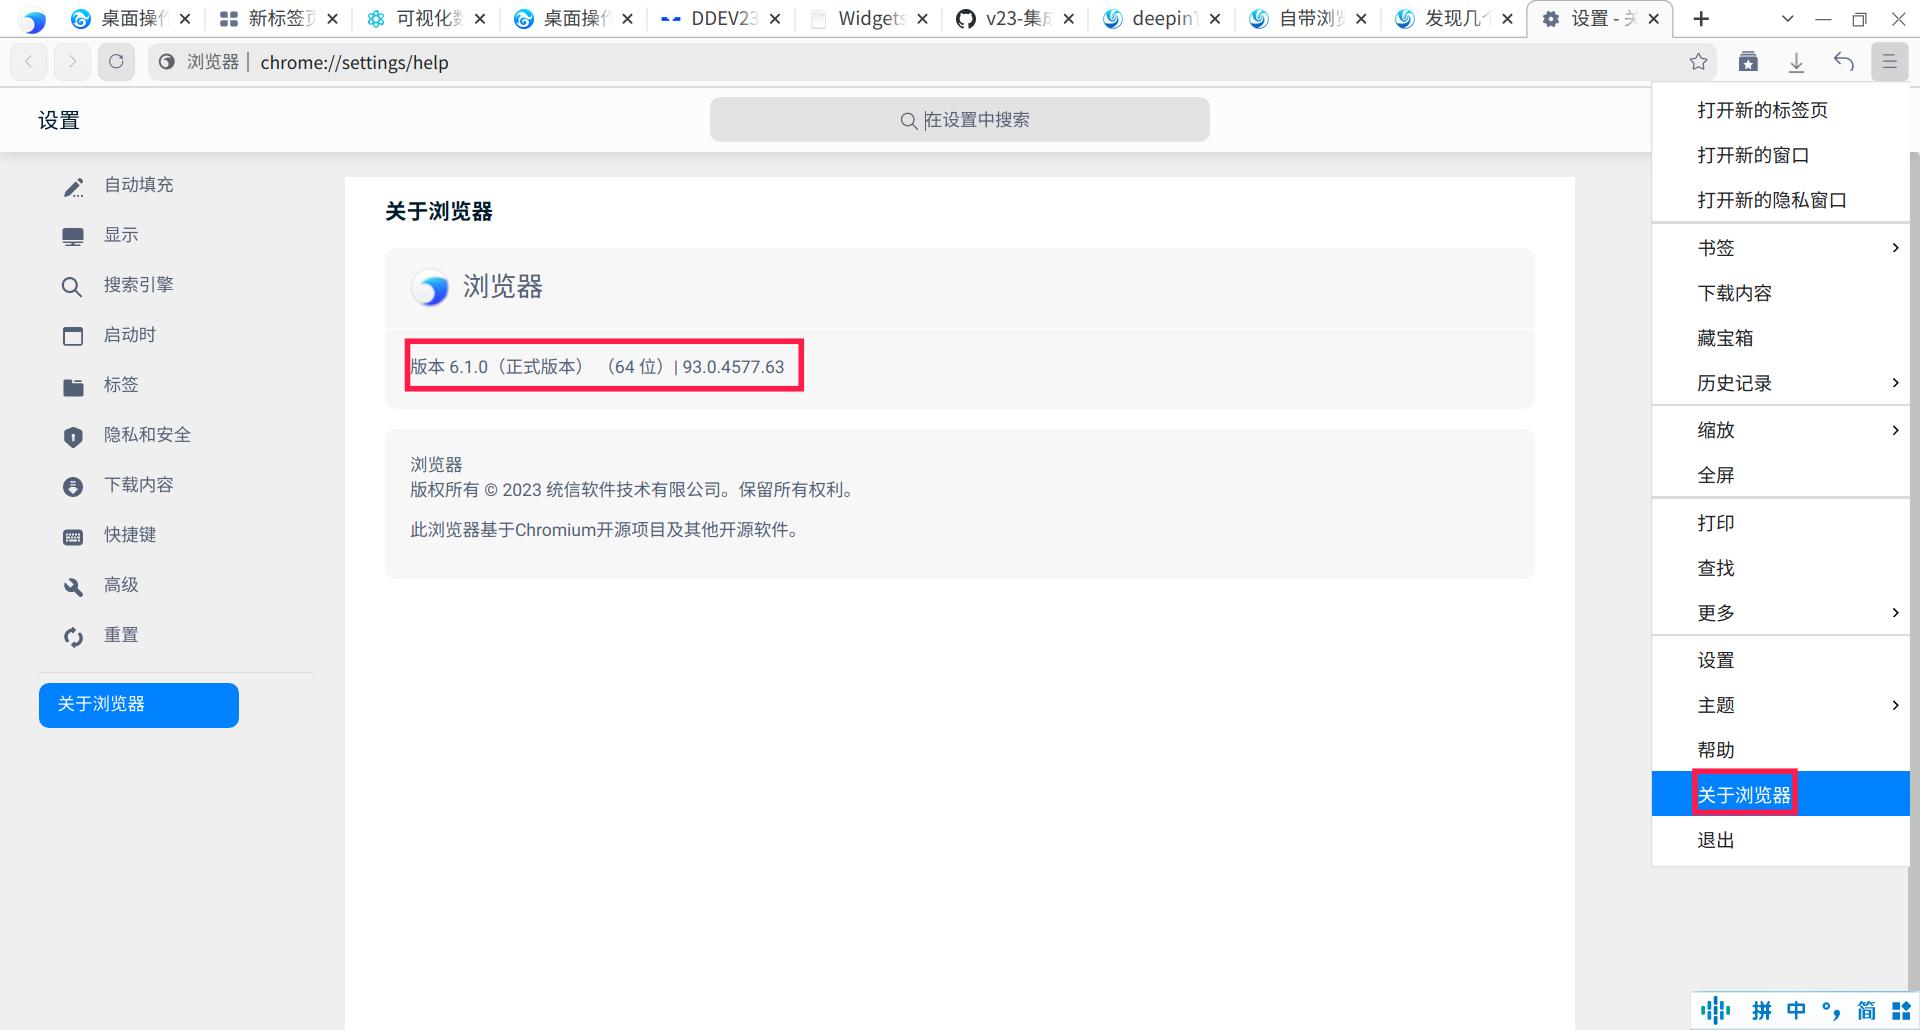Expand the 历史记录 submenu chevron
Viewport: 1920px width, 1030px height.
click(1896, 382)
